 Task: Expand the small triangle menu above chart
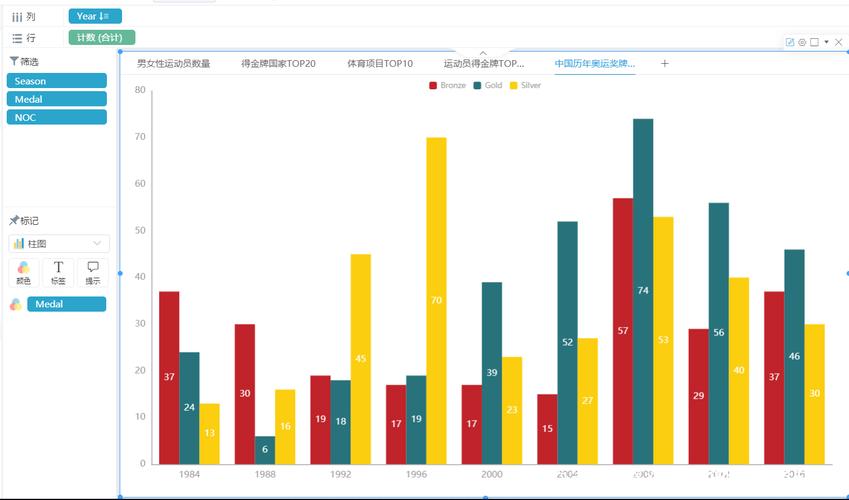click(x=826, y=42)
